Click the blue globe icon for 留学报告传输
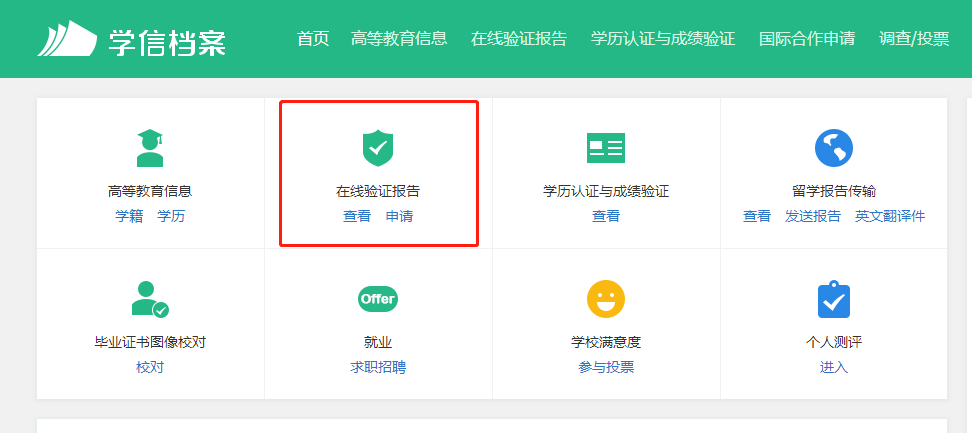The width and height of the screenshot is (972, 433). click(833, 148)
